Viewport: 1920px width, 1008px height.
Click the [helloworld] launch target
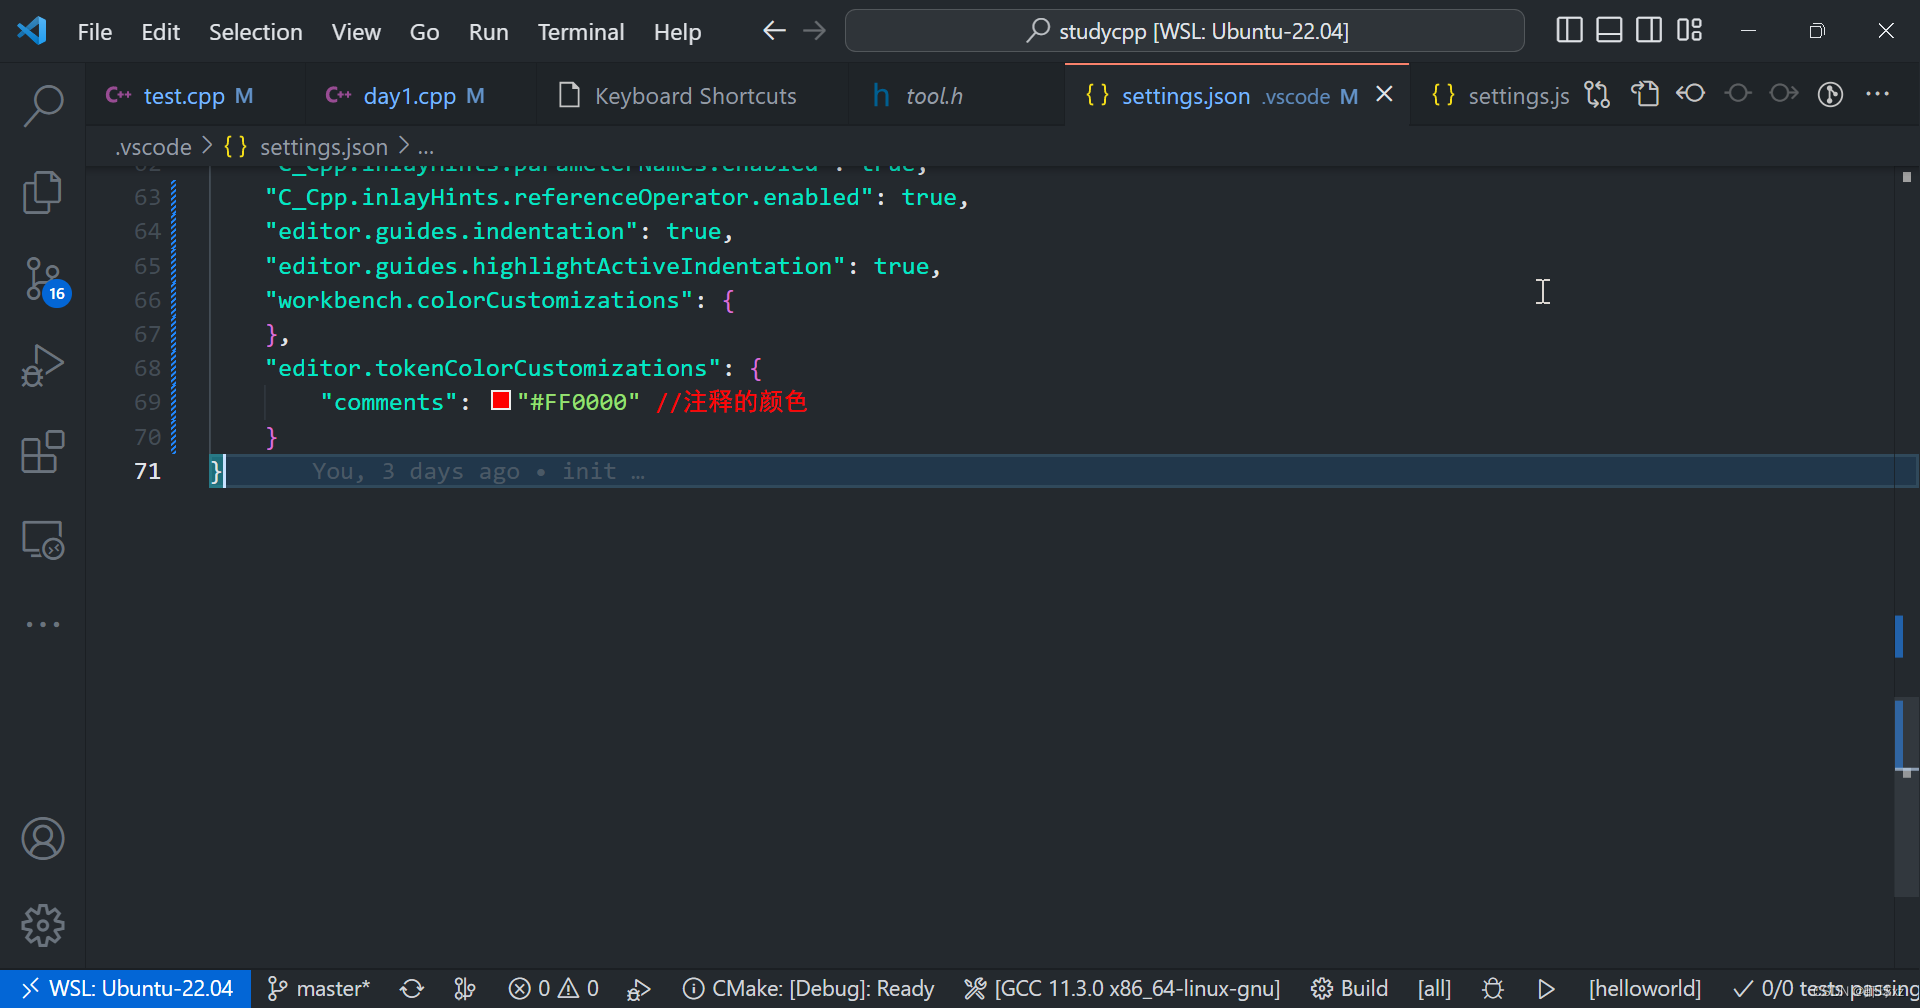[1645, 989]
